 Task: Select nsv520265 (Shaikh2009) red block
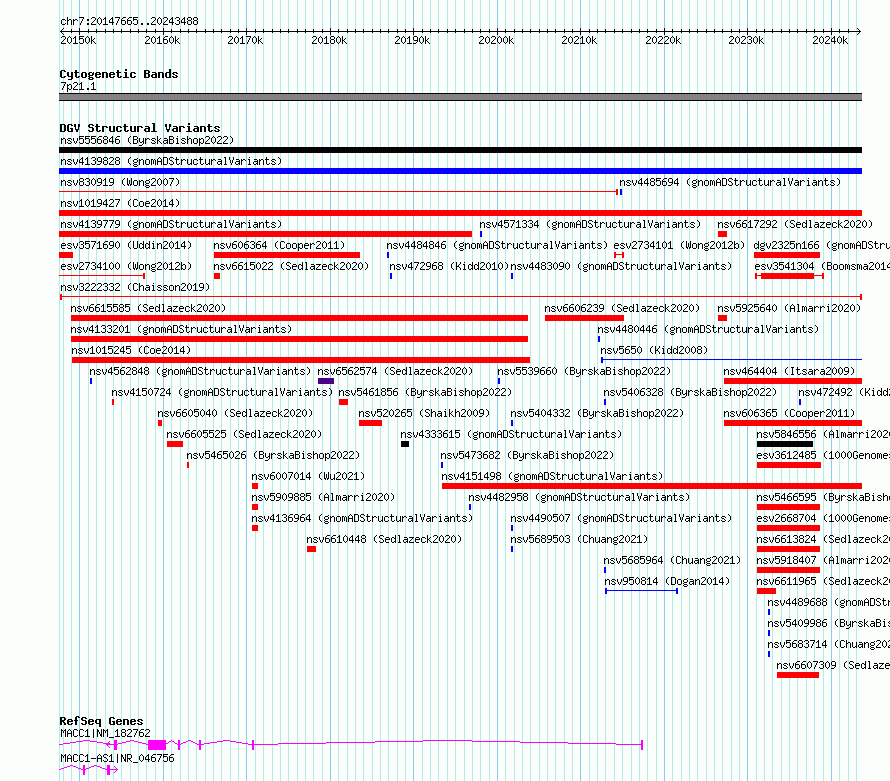click(371, 423)
